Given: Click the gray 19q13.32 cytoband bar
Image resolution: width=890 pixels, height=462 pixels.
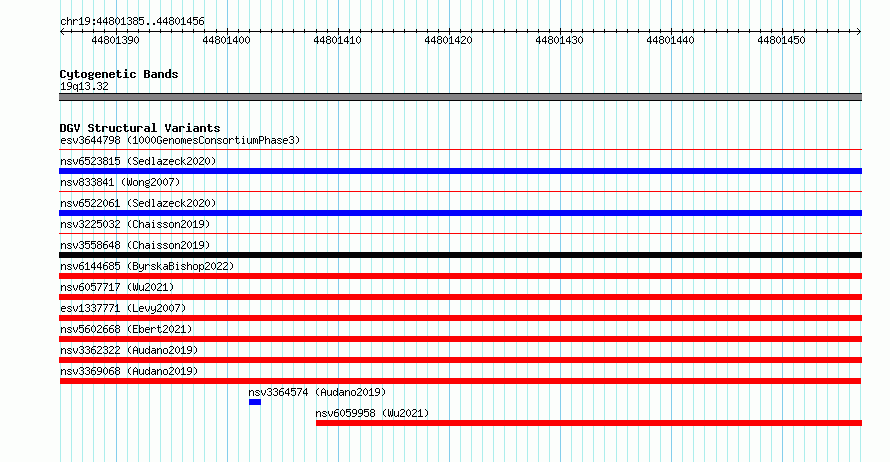Looking at the screenshot, I should (460, 97).
